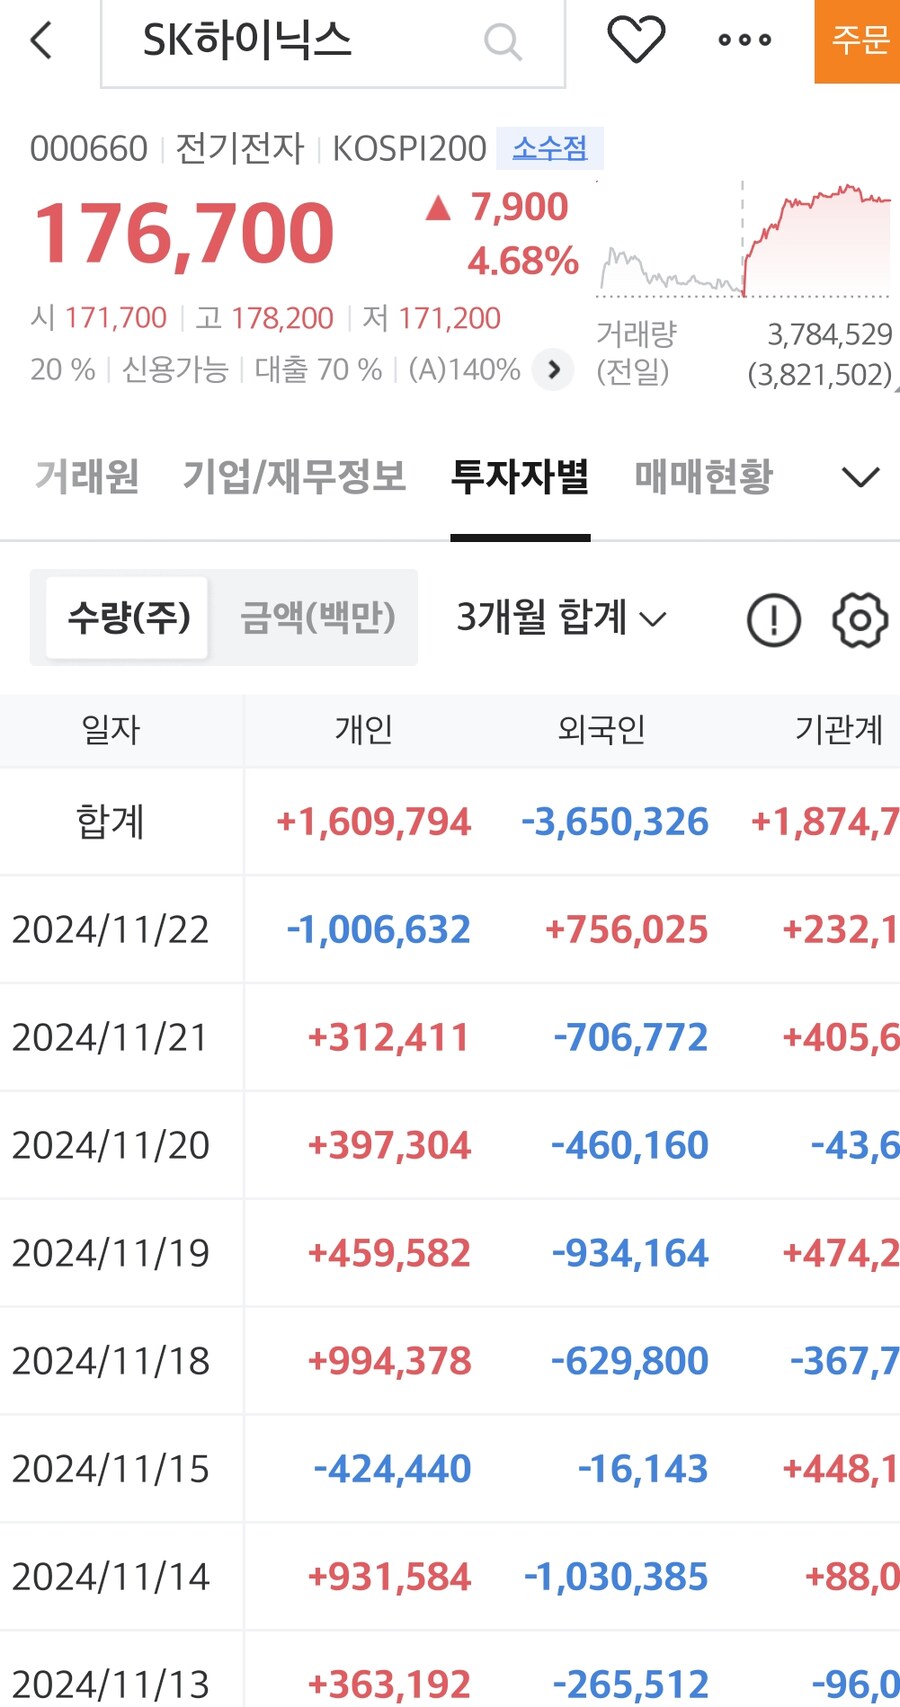Tap the 거래량 volume 3,784,529
Image resolution: width=900 pixels, height=1707 pixels.
click(829, 334)
